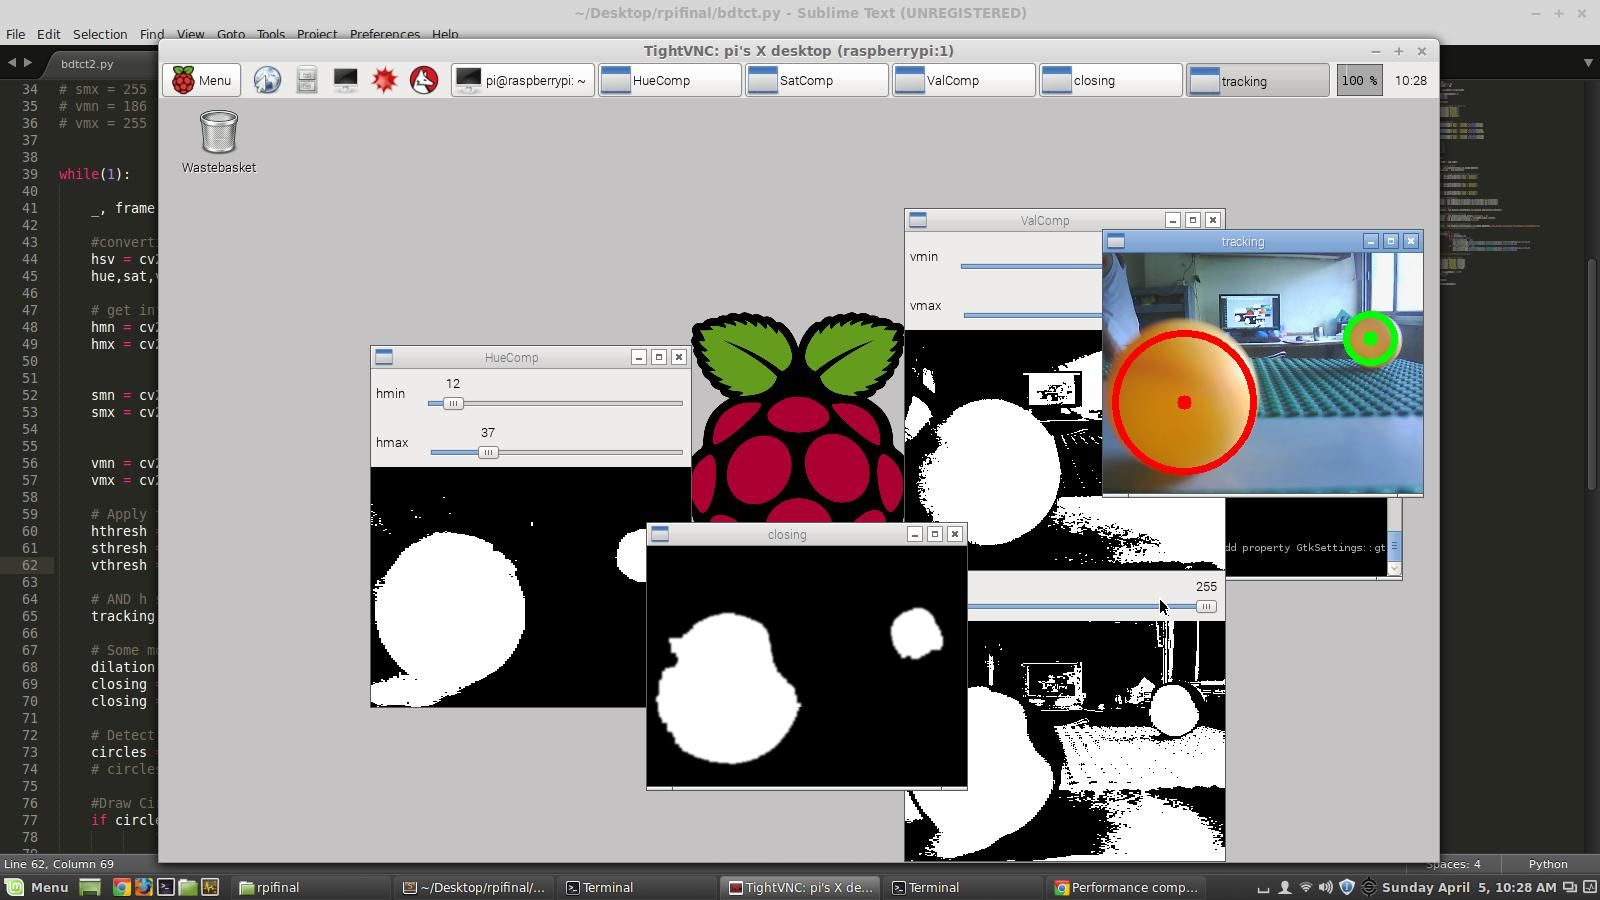Screen dimensions: 1600x900
Task: Open the file manager on the Pi panel
Action: click(305, 80)
